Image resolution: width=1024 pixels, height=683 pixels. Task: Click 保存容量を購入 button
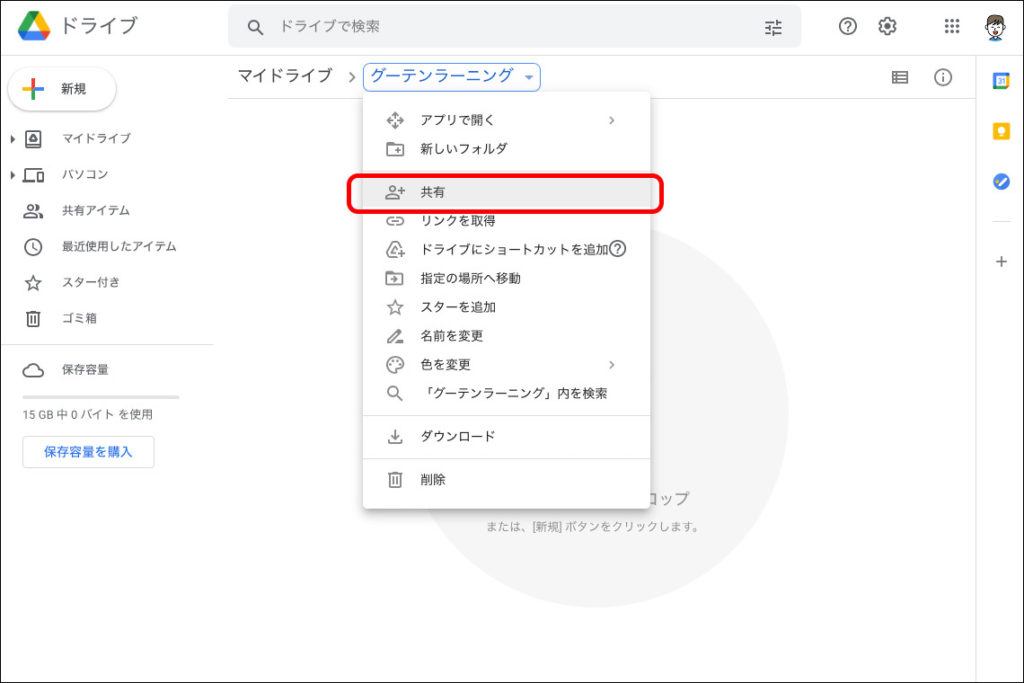pyautogui.click(x=88, y=452)
